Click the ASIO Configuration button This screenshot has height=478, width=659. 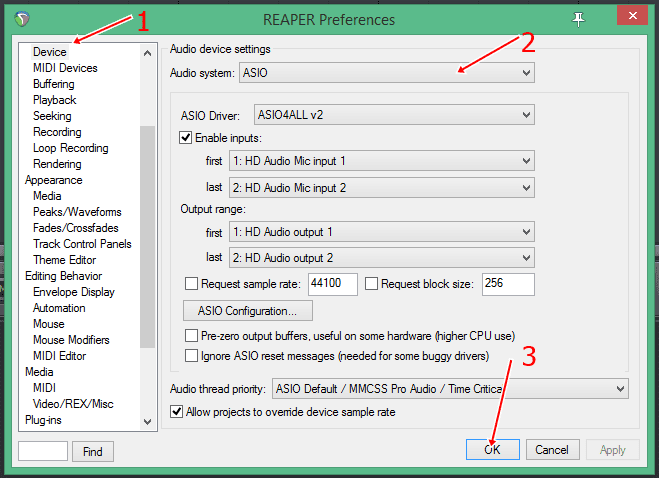(x=248, y=310)
